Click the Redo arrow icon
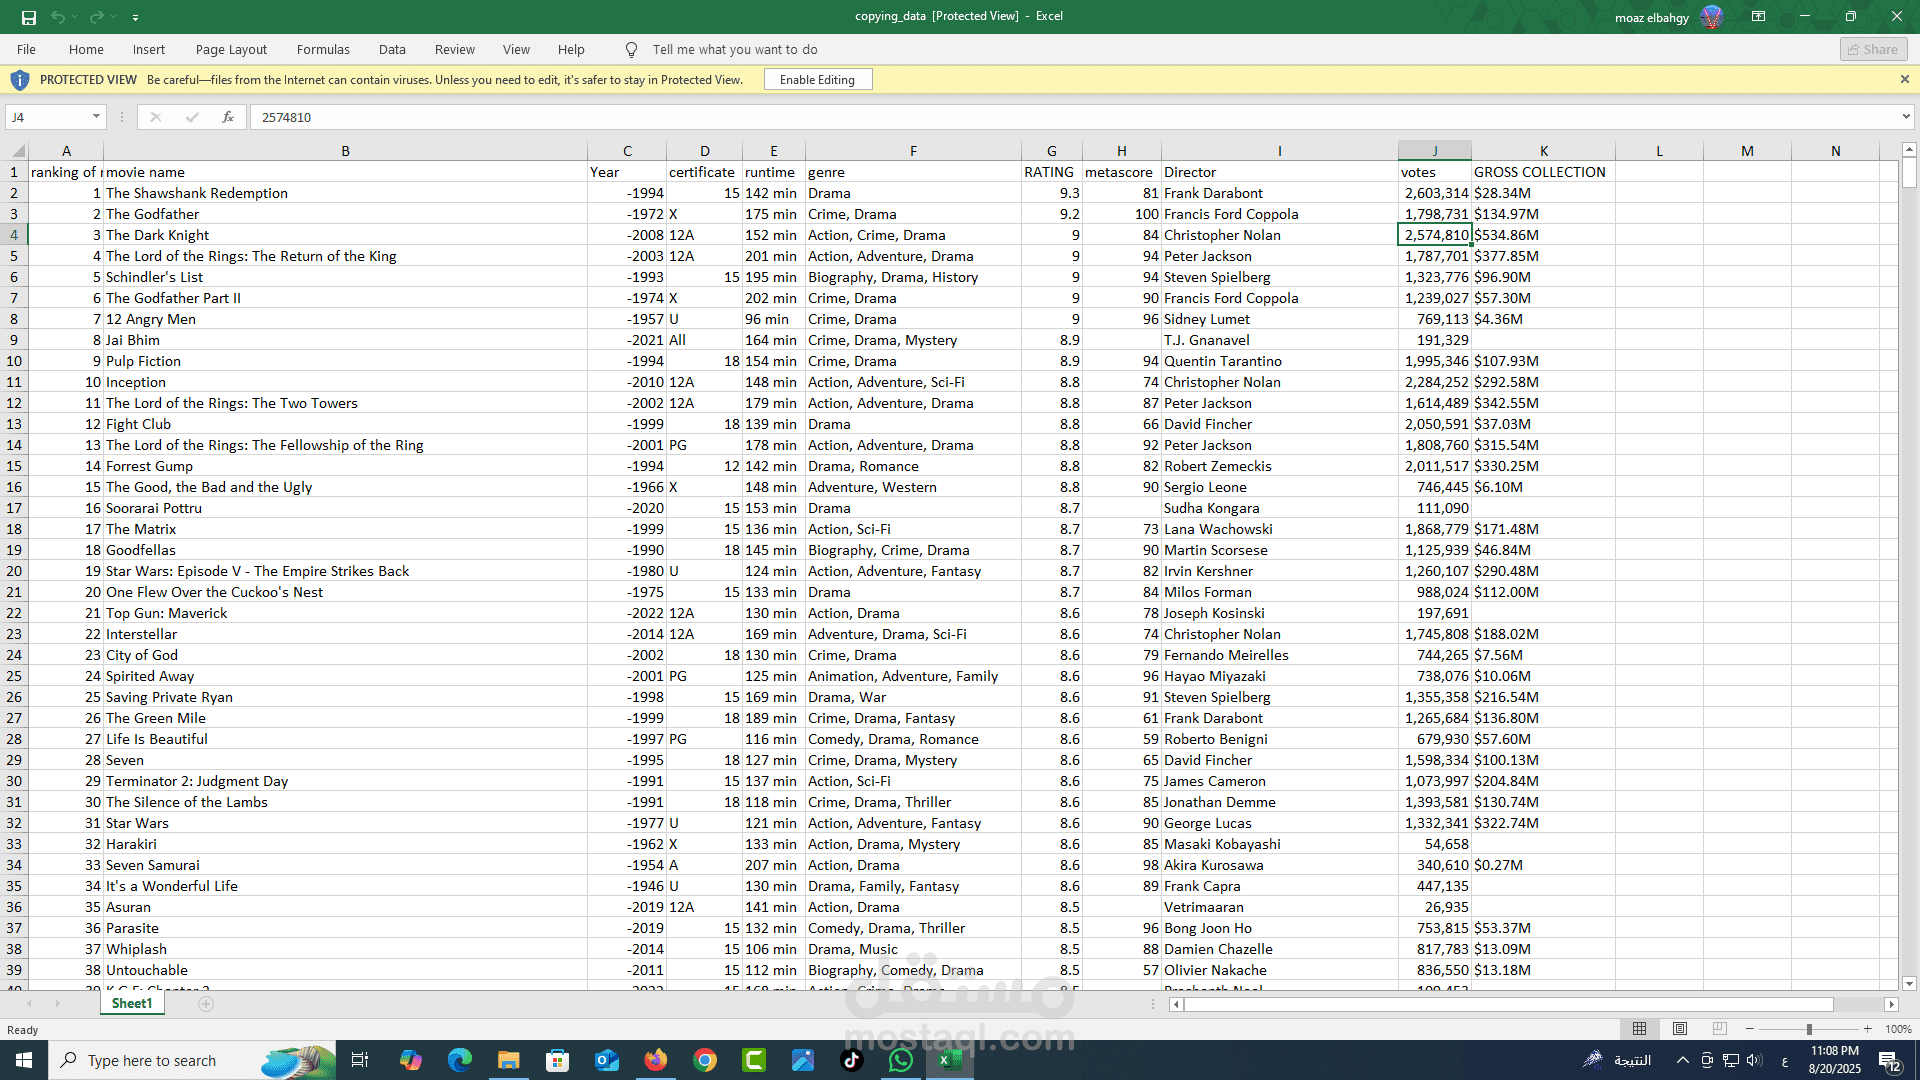1920x1080 pixels. pos(96,17)
